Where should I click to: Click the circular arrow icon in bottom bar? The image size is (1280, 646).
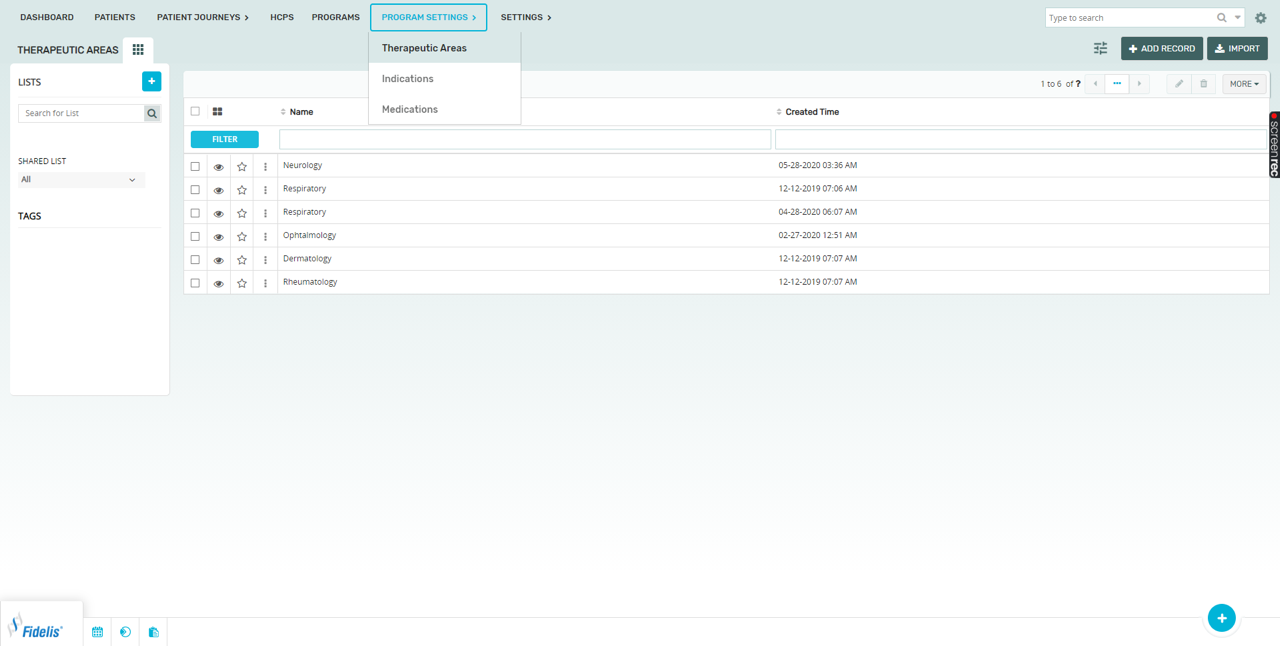[125, 632]
